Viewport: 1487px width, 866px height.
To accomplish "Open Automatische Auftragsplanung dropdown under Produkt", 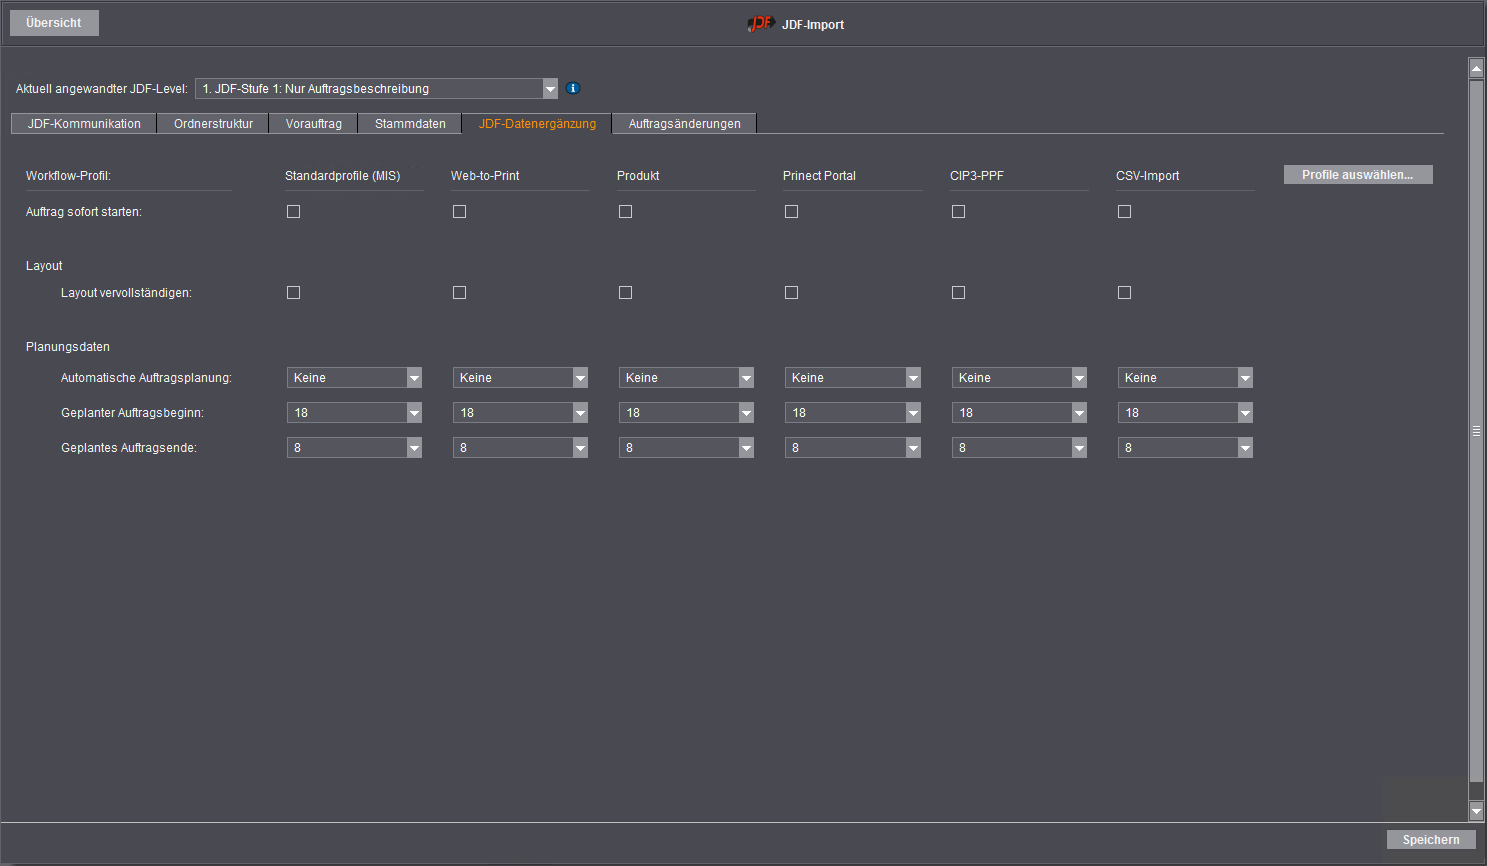I will (686, 377).
